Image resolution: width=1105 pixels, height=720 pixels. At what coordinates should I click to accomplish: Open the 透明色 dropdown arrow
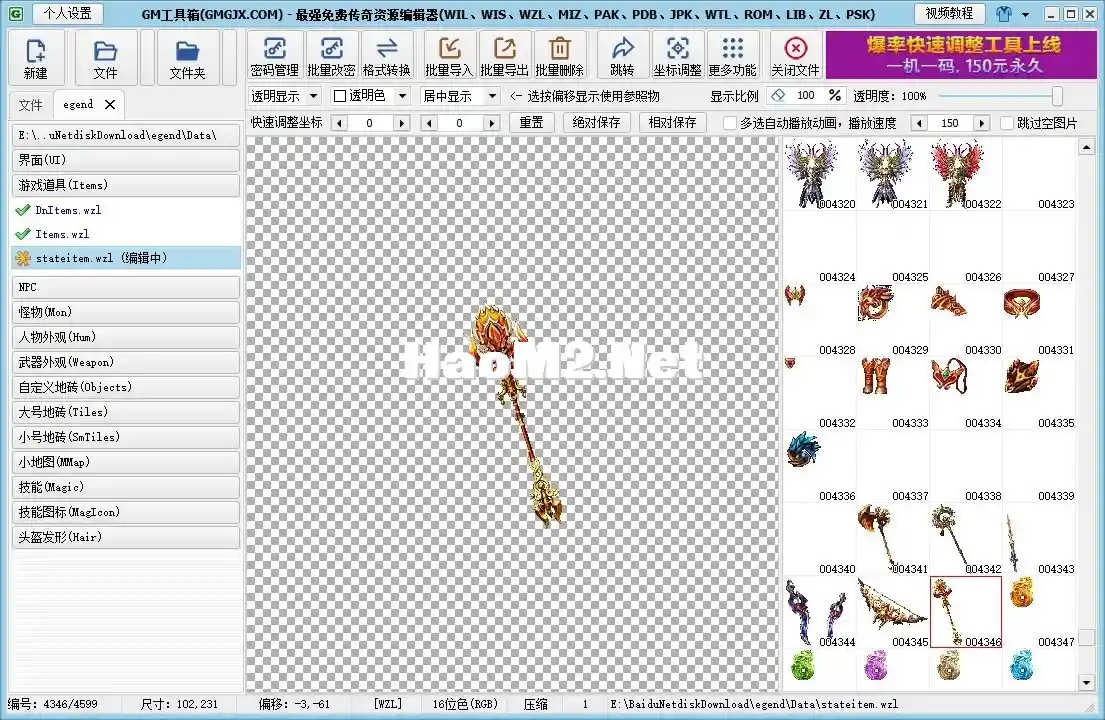[x=402, y=96]
